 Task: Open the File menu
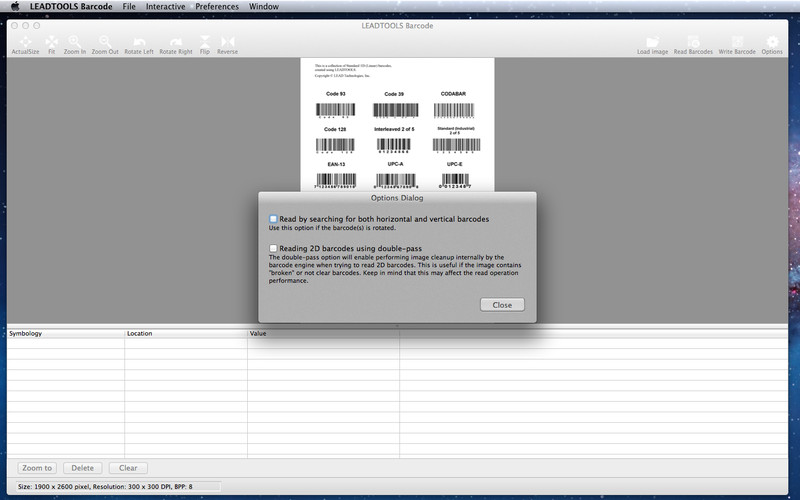(129, 7)
